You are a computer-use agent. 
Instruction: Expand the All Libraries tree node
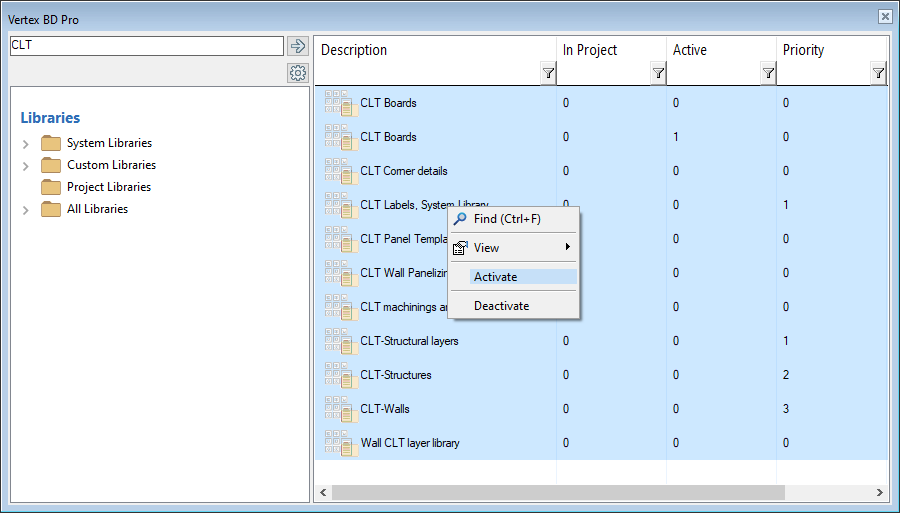[x=26, y=210]
